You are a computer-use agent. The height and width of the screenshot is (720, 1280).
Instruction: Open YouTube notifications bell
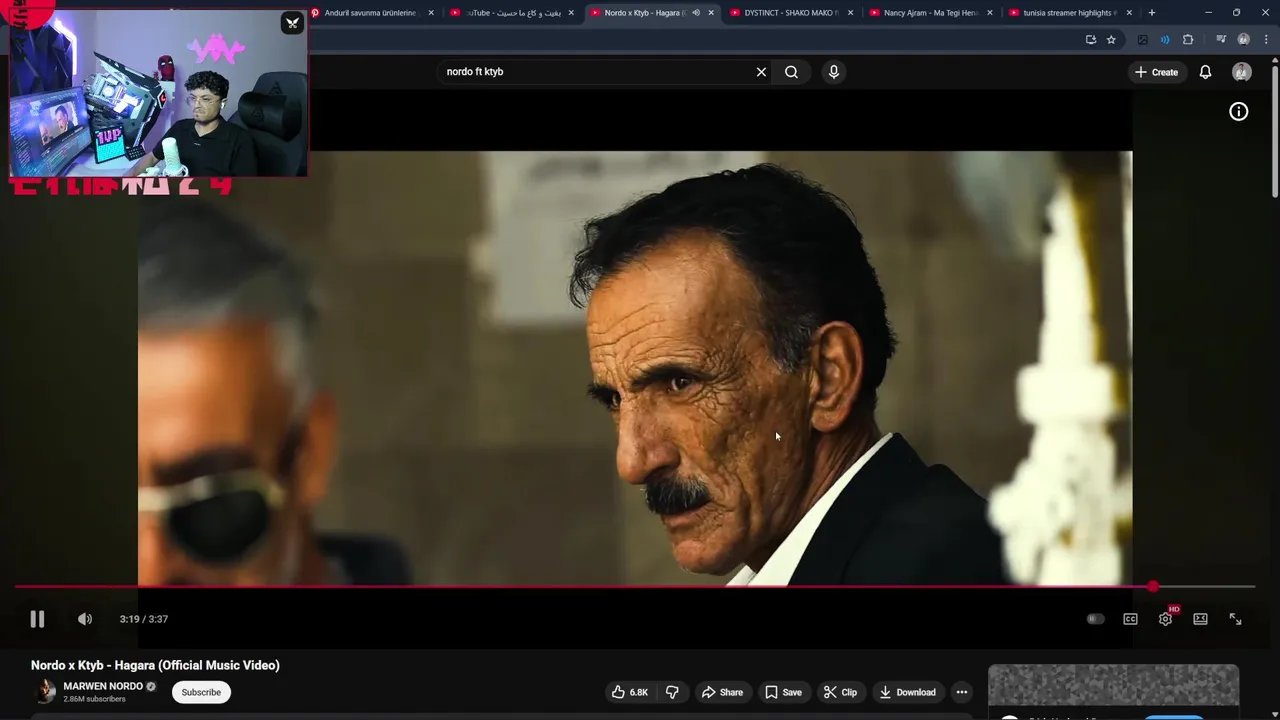1205,72
